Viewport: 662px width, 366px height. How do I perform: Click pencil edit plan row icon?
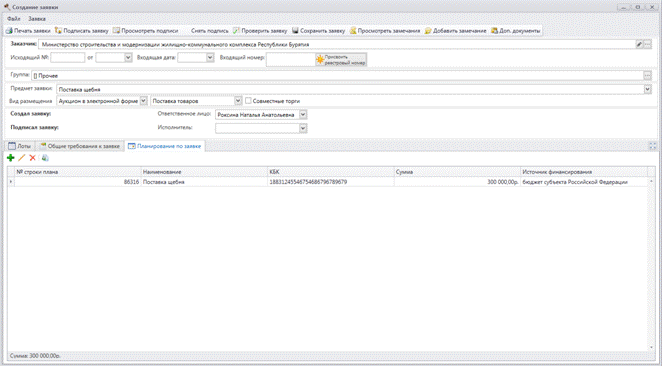click(x=22, y=158)
